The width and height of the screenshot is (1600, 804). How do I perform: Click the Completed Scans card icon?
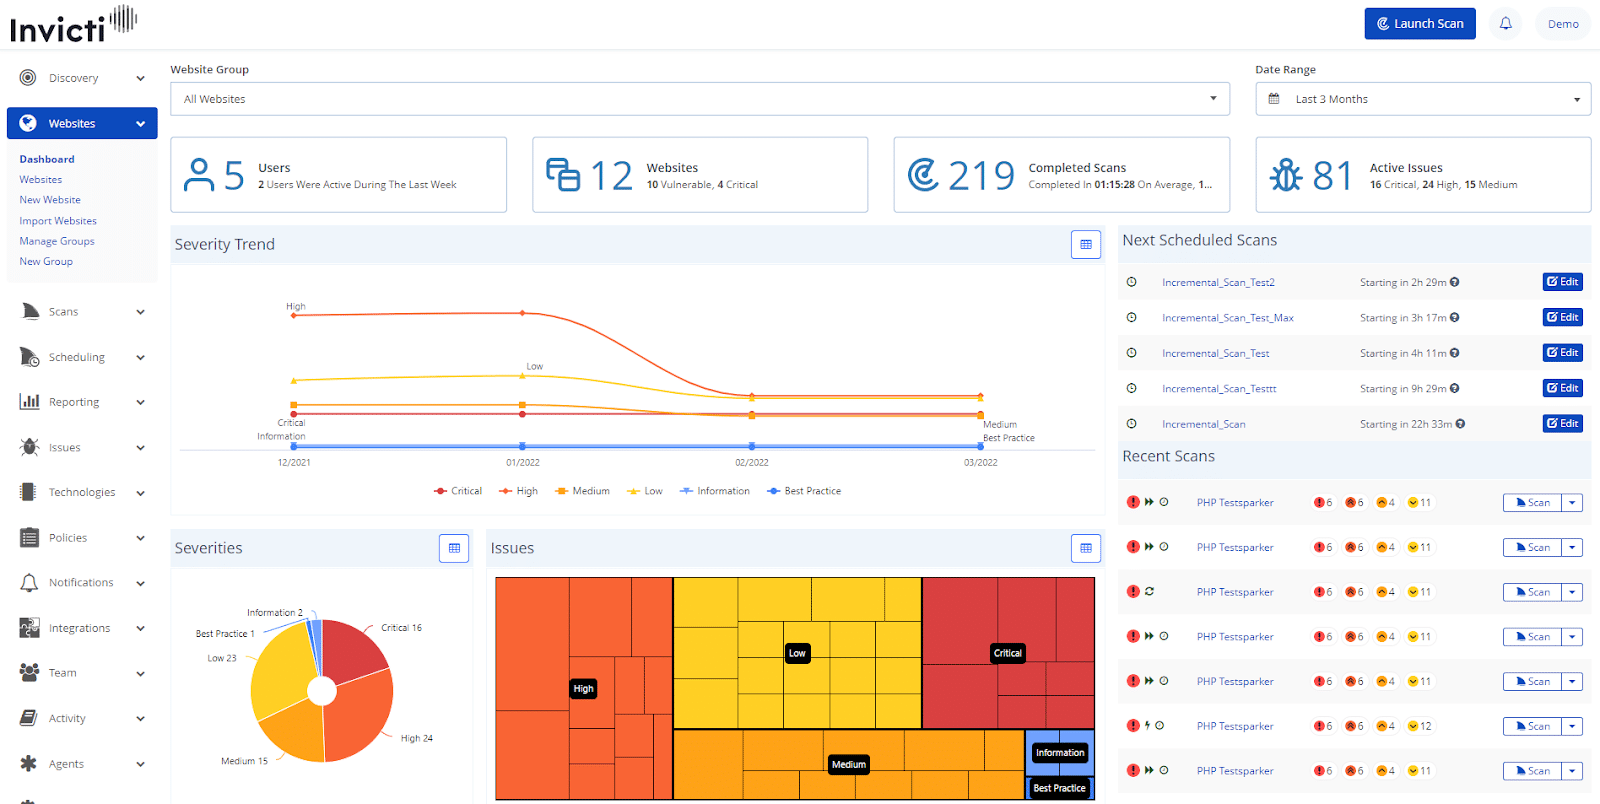(x=923, y=175)
